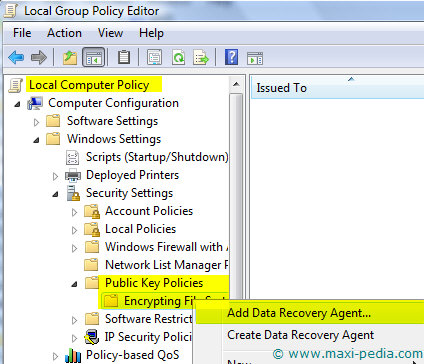Image resolution: width=424 pixels, height=364 pixels.
Task: Click the Computer Configuration computer icon
Action: (35, 103)
